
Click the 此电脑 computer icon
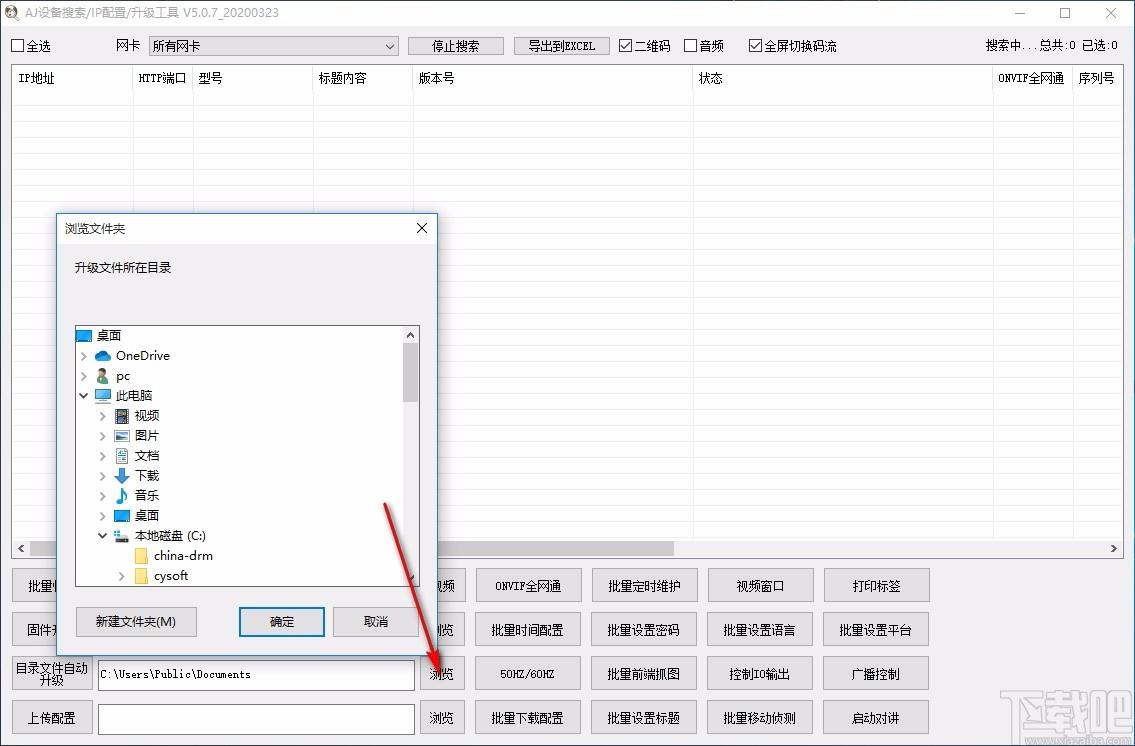click(103, 396)
